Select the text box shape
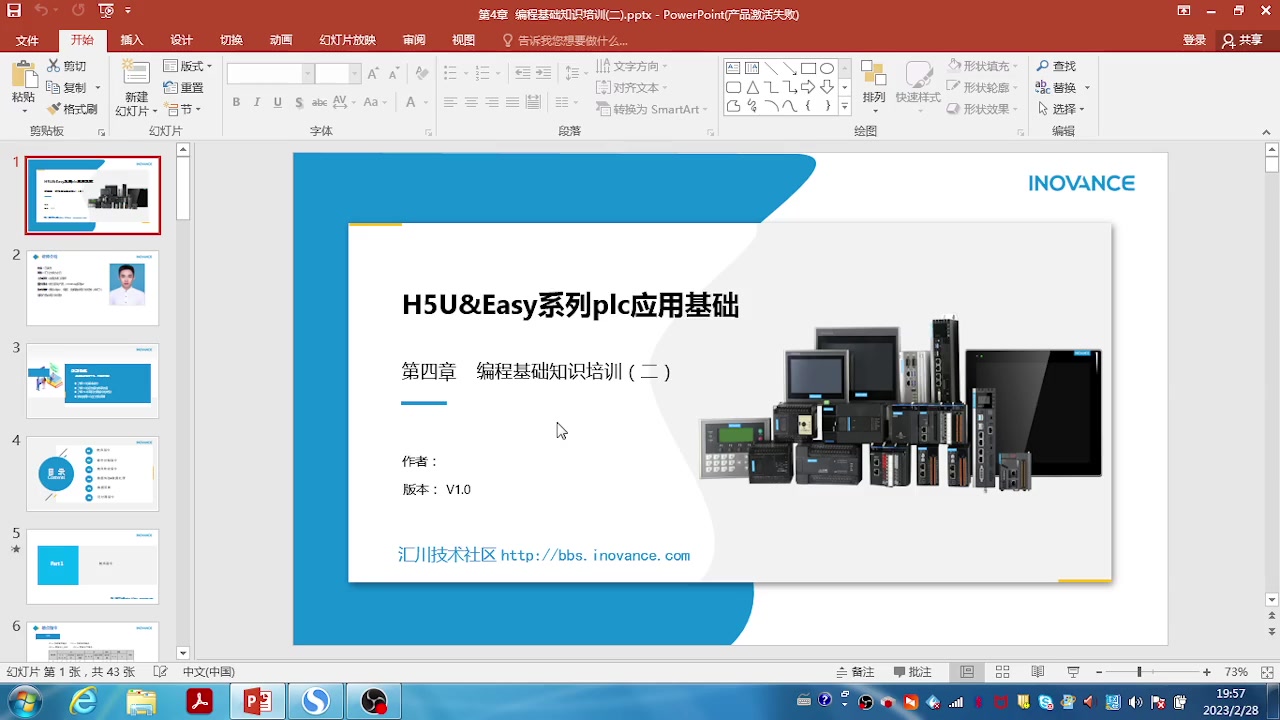The height and width of the screenshot is (720, 1280). [x=733, y=68]
